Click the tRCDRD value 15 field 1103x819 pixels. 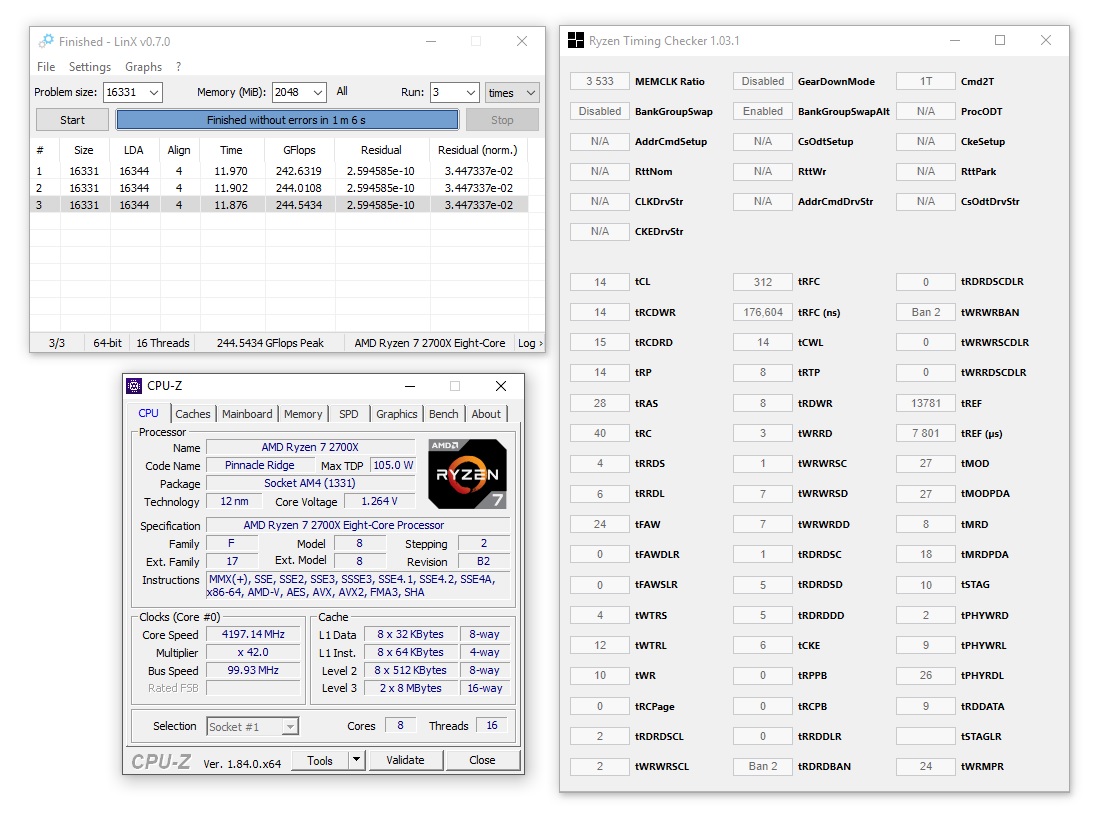600,342
